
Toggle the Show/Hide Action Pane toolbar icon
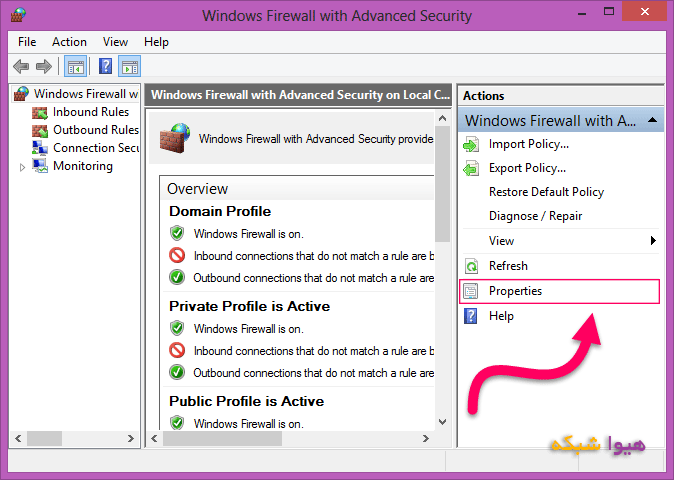pos(129,67)
